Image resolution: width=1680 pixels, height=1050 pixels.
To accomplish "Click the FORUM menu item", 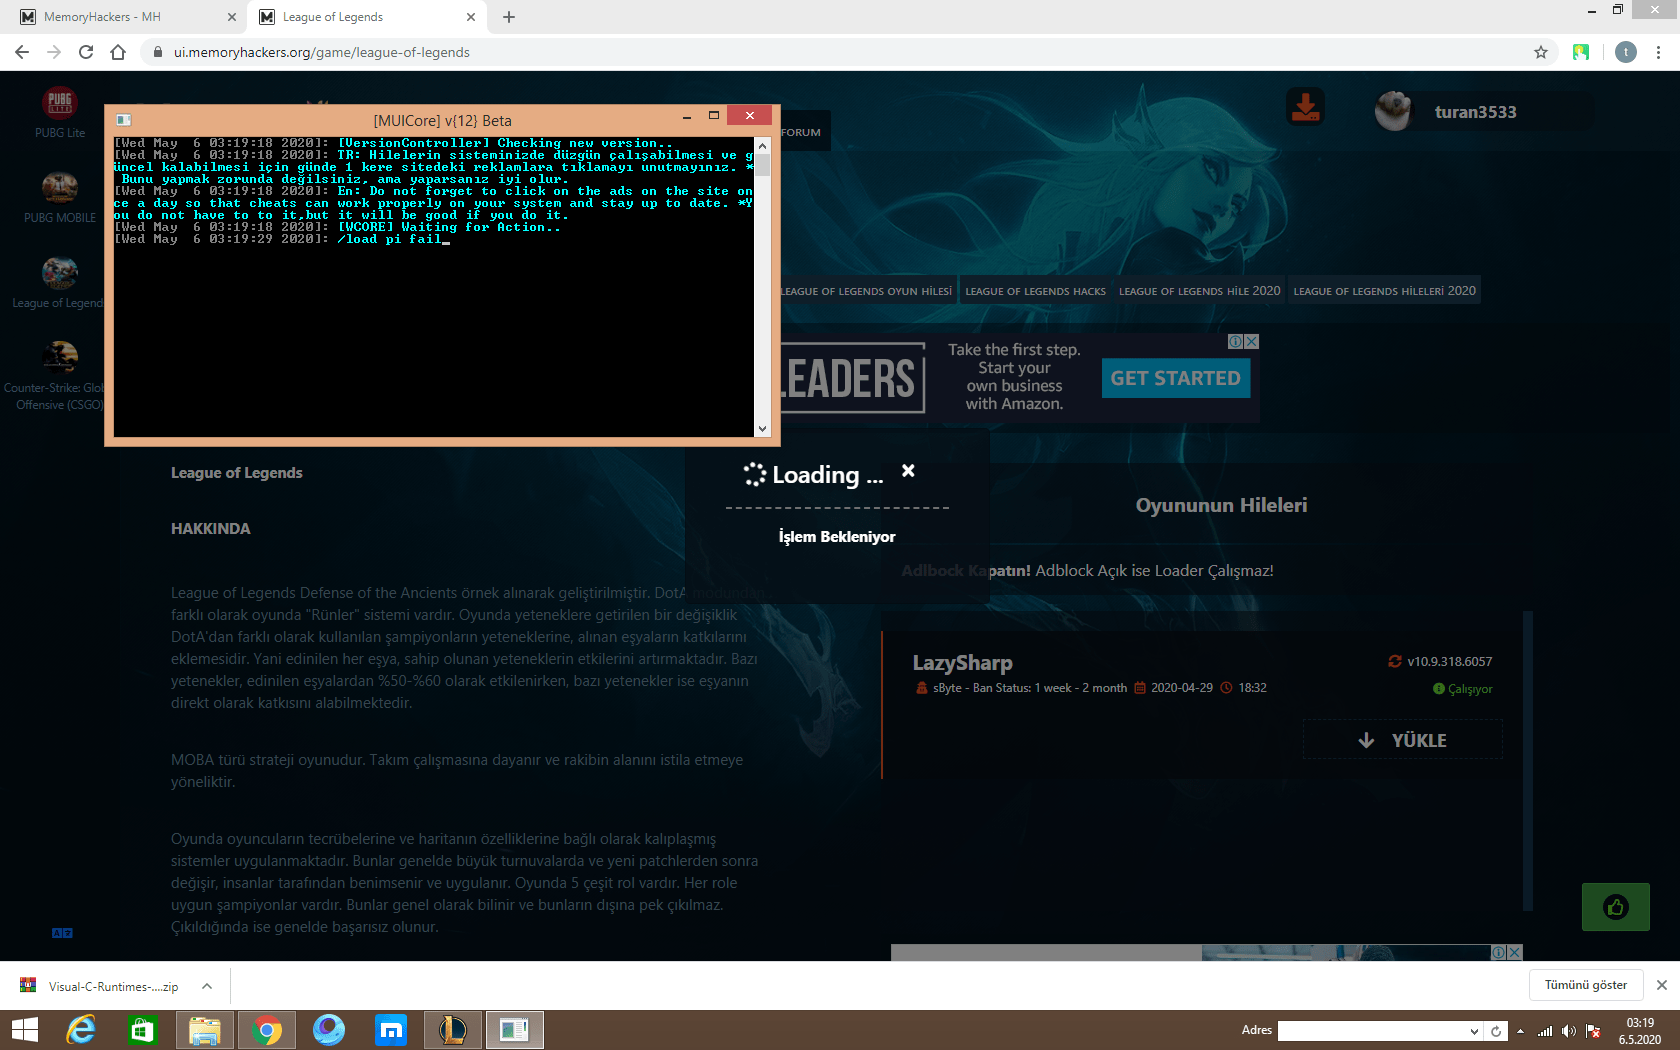I will (801, 132).
